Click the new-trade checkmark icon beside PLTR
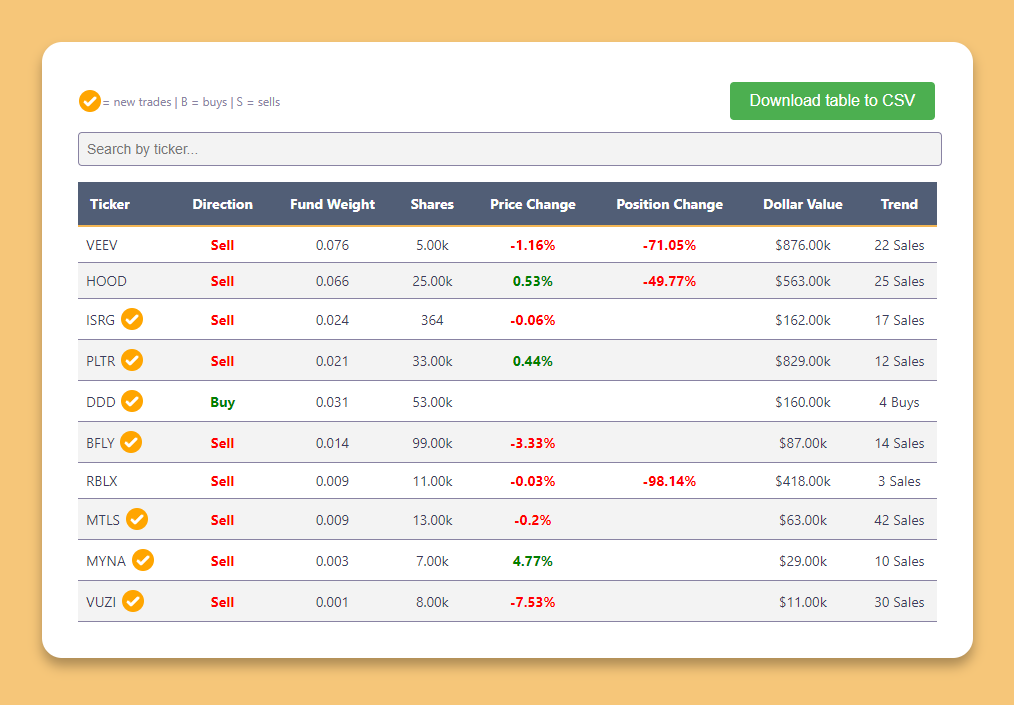This screenshot has height=705, width=1014. click(132, 360)
